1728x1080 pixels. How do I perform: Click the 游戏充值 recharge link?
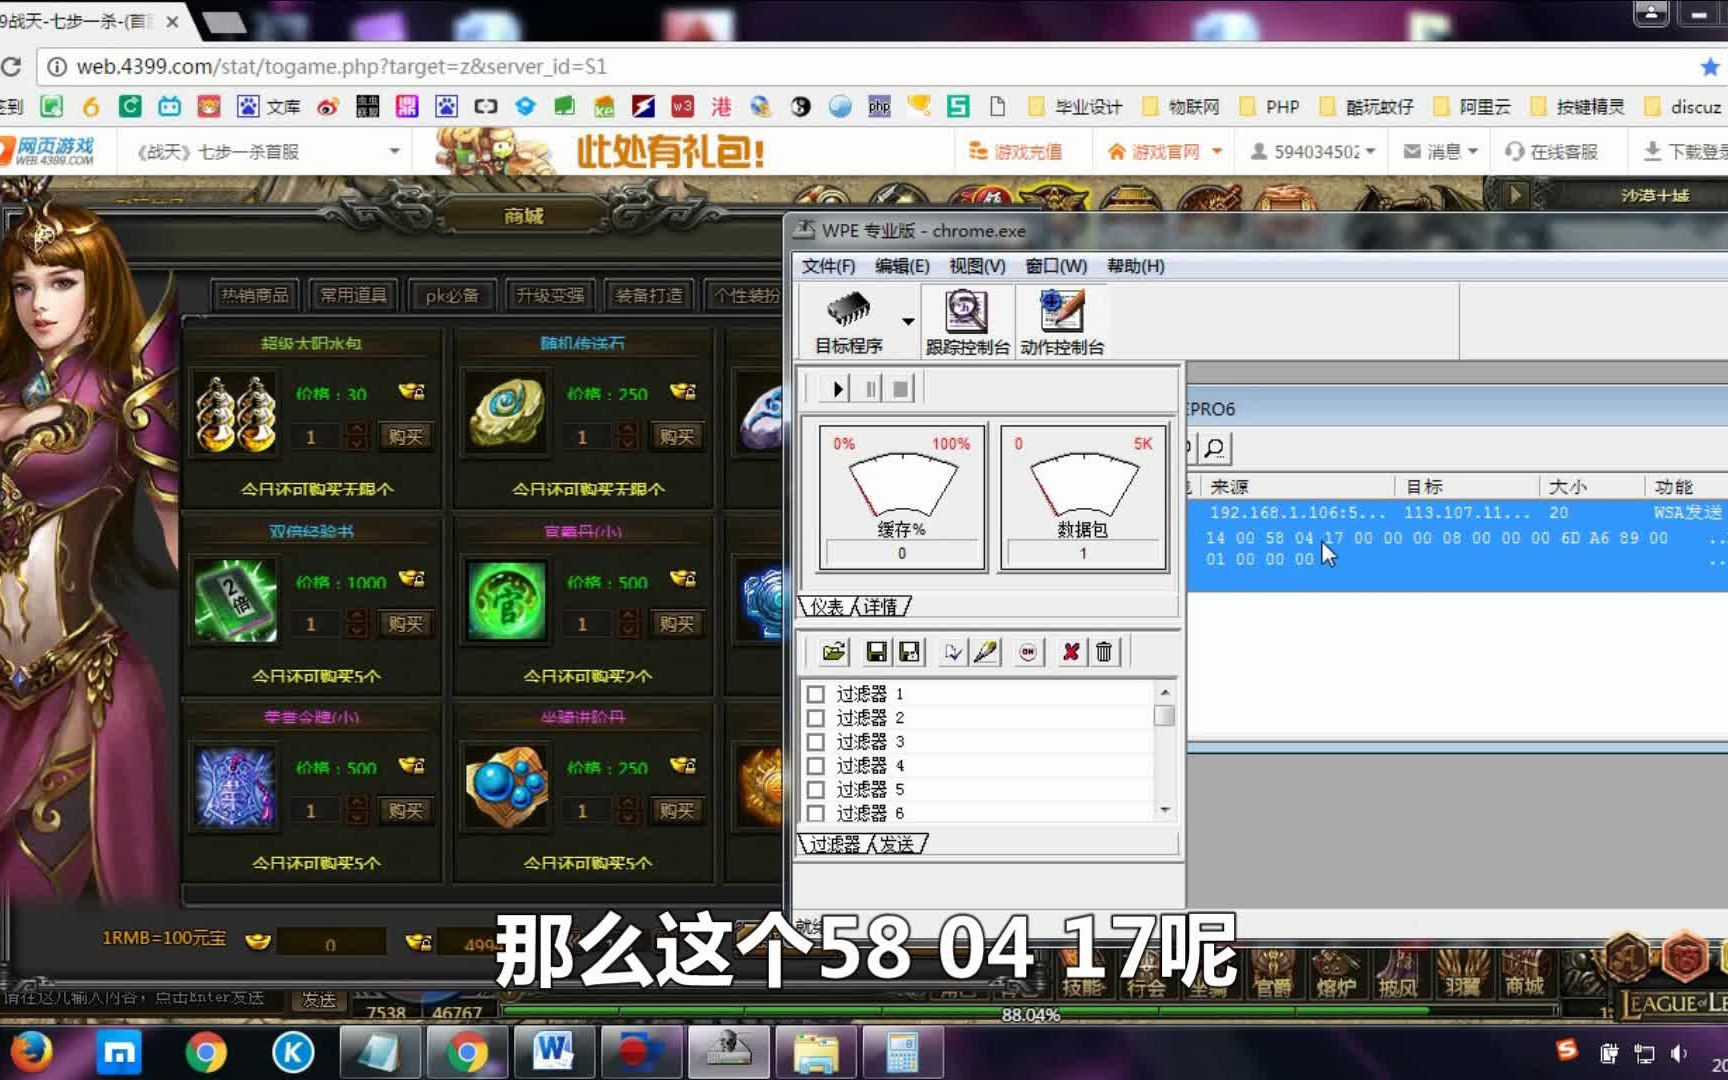1016,152
